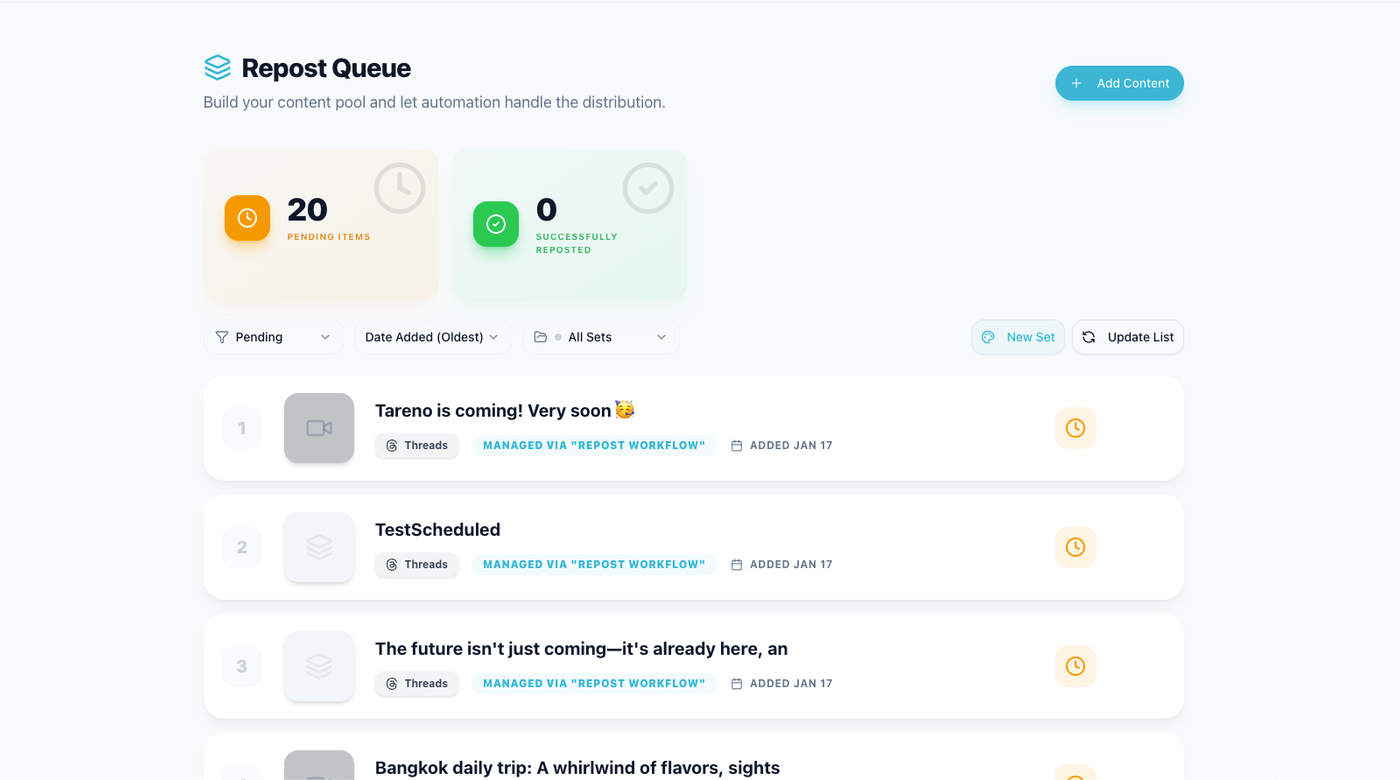Open the placeholder thumbnail of TestScheduled
This screenshot has width=1400, height=780.
319,547
